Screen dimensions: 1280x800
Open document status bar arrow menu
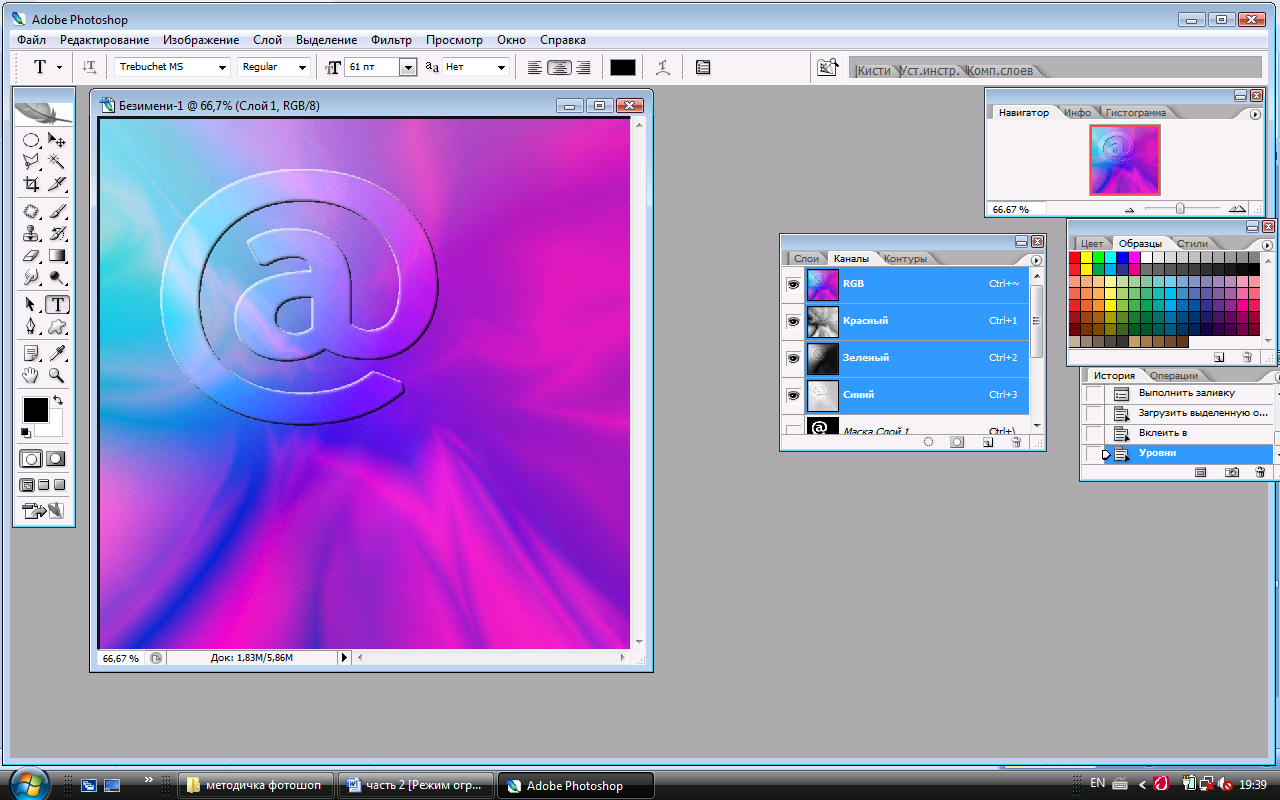click(345, 658)
